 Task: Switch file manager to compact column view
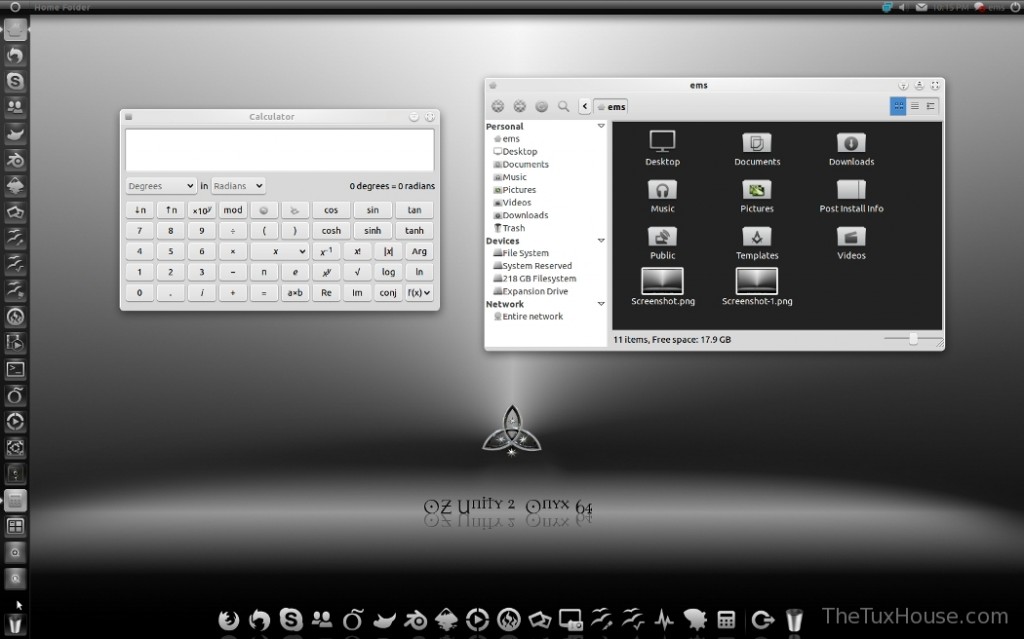(930, 106)
